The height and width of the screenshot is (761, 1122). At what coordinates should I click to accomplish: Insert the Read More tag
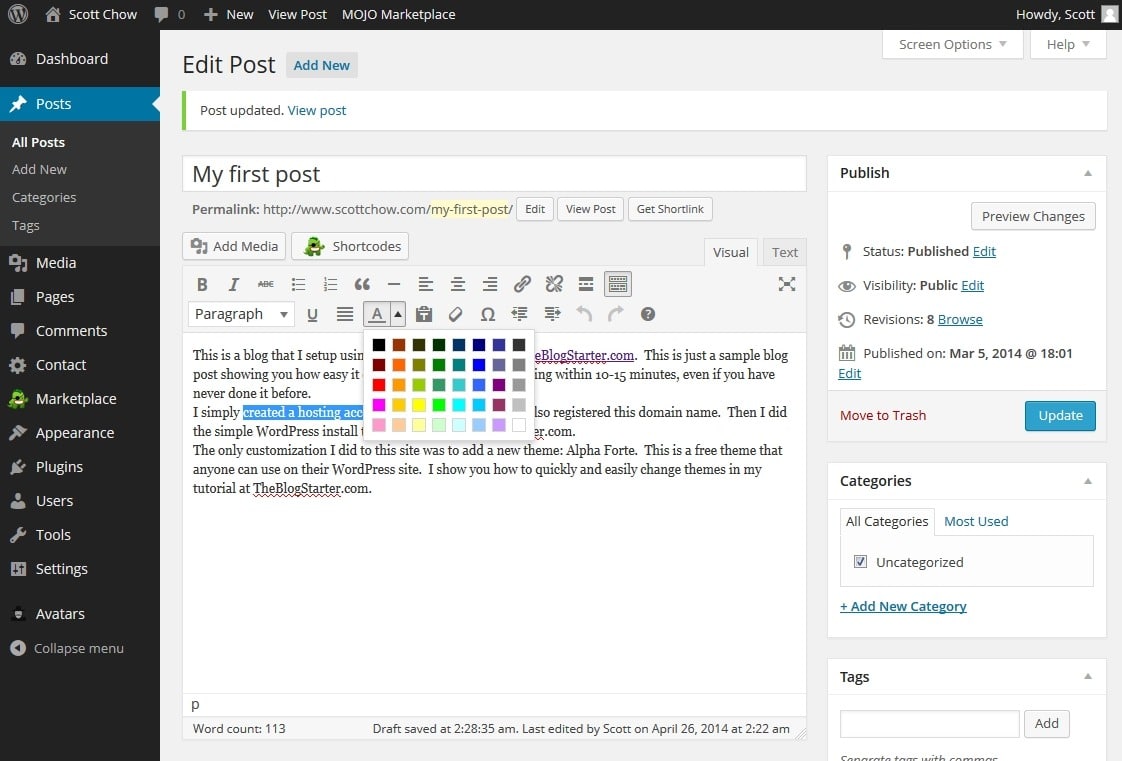click(586, 283)
